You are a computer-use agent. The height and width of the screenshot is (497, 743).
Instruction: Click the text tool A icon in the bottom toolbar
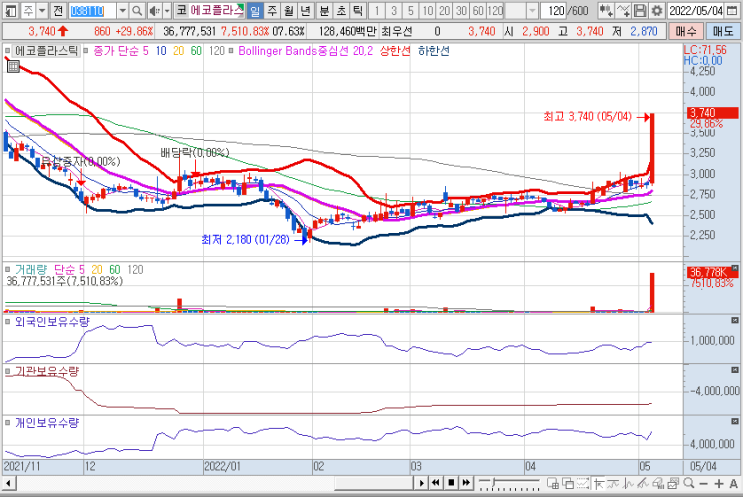733,483
